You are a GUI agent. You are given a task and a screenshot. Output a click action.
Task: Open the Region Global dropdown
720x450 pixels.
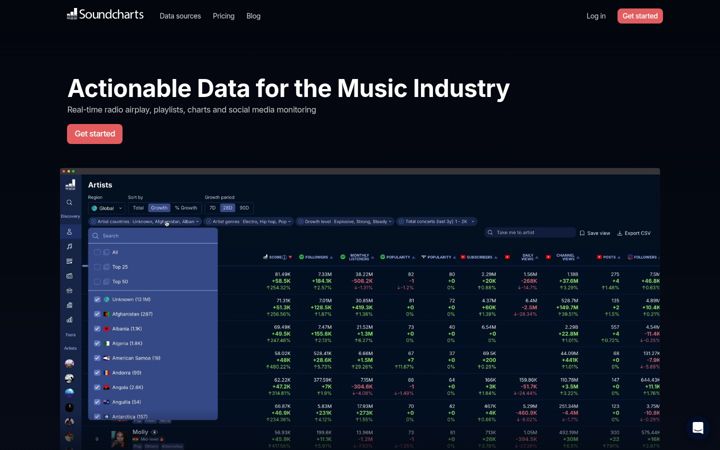[107, 208]
